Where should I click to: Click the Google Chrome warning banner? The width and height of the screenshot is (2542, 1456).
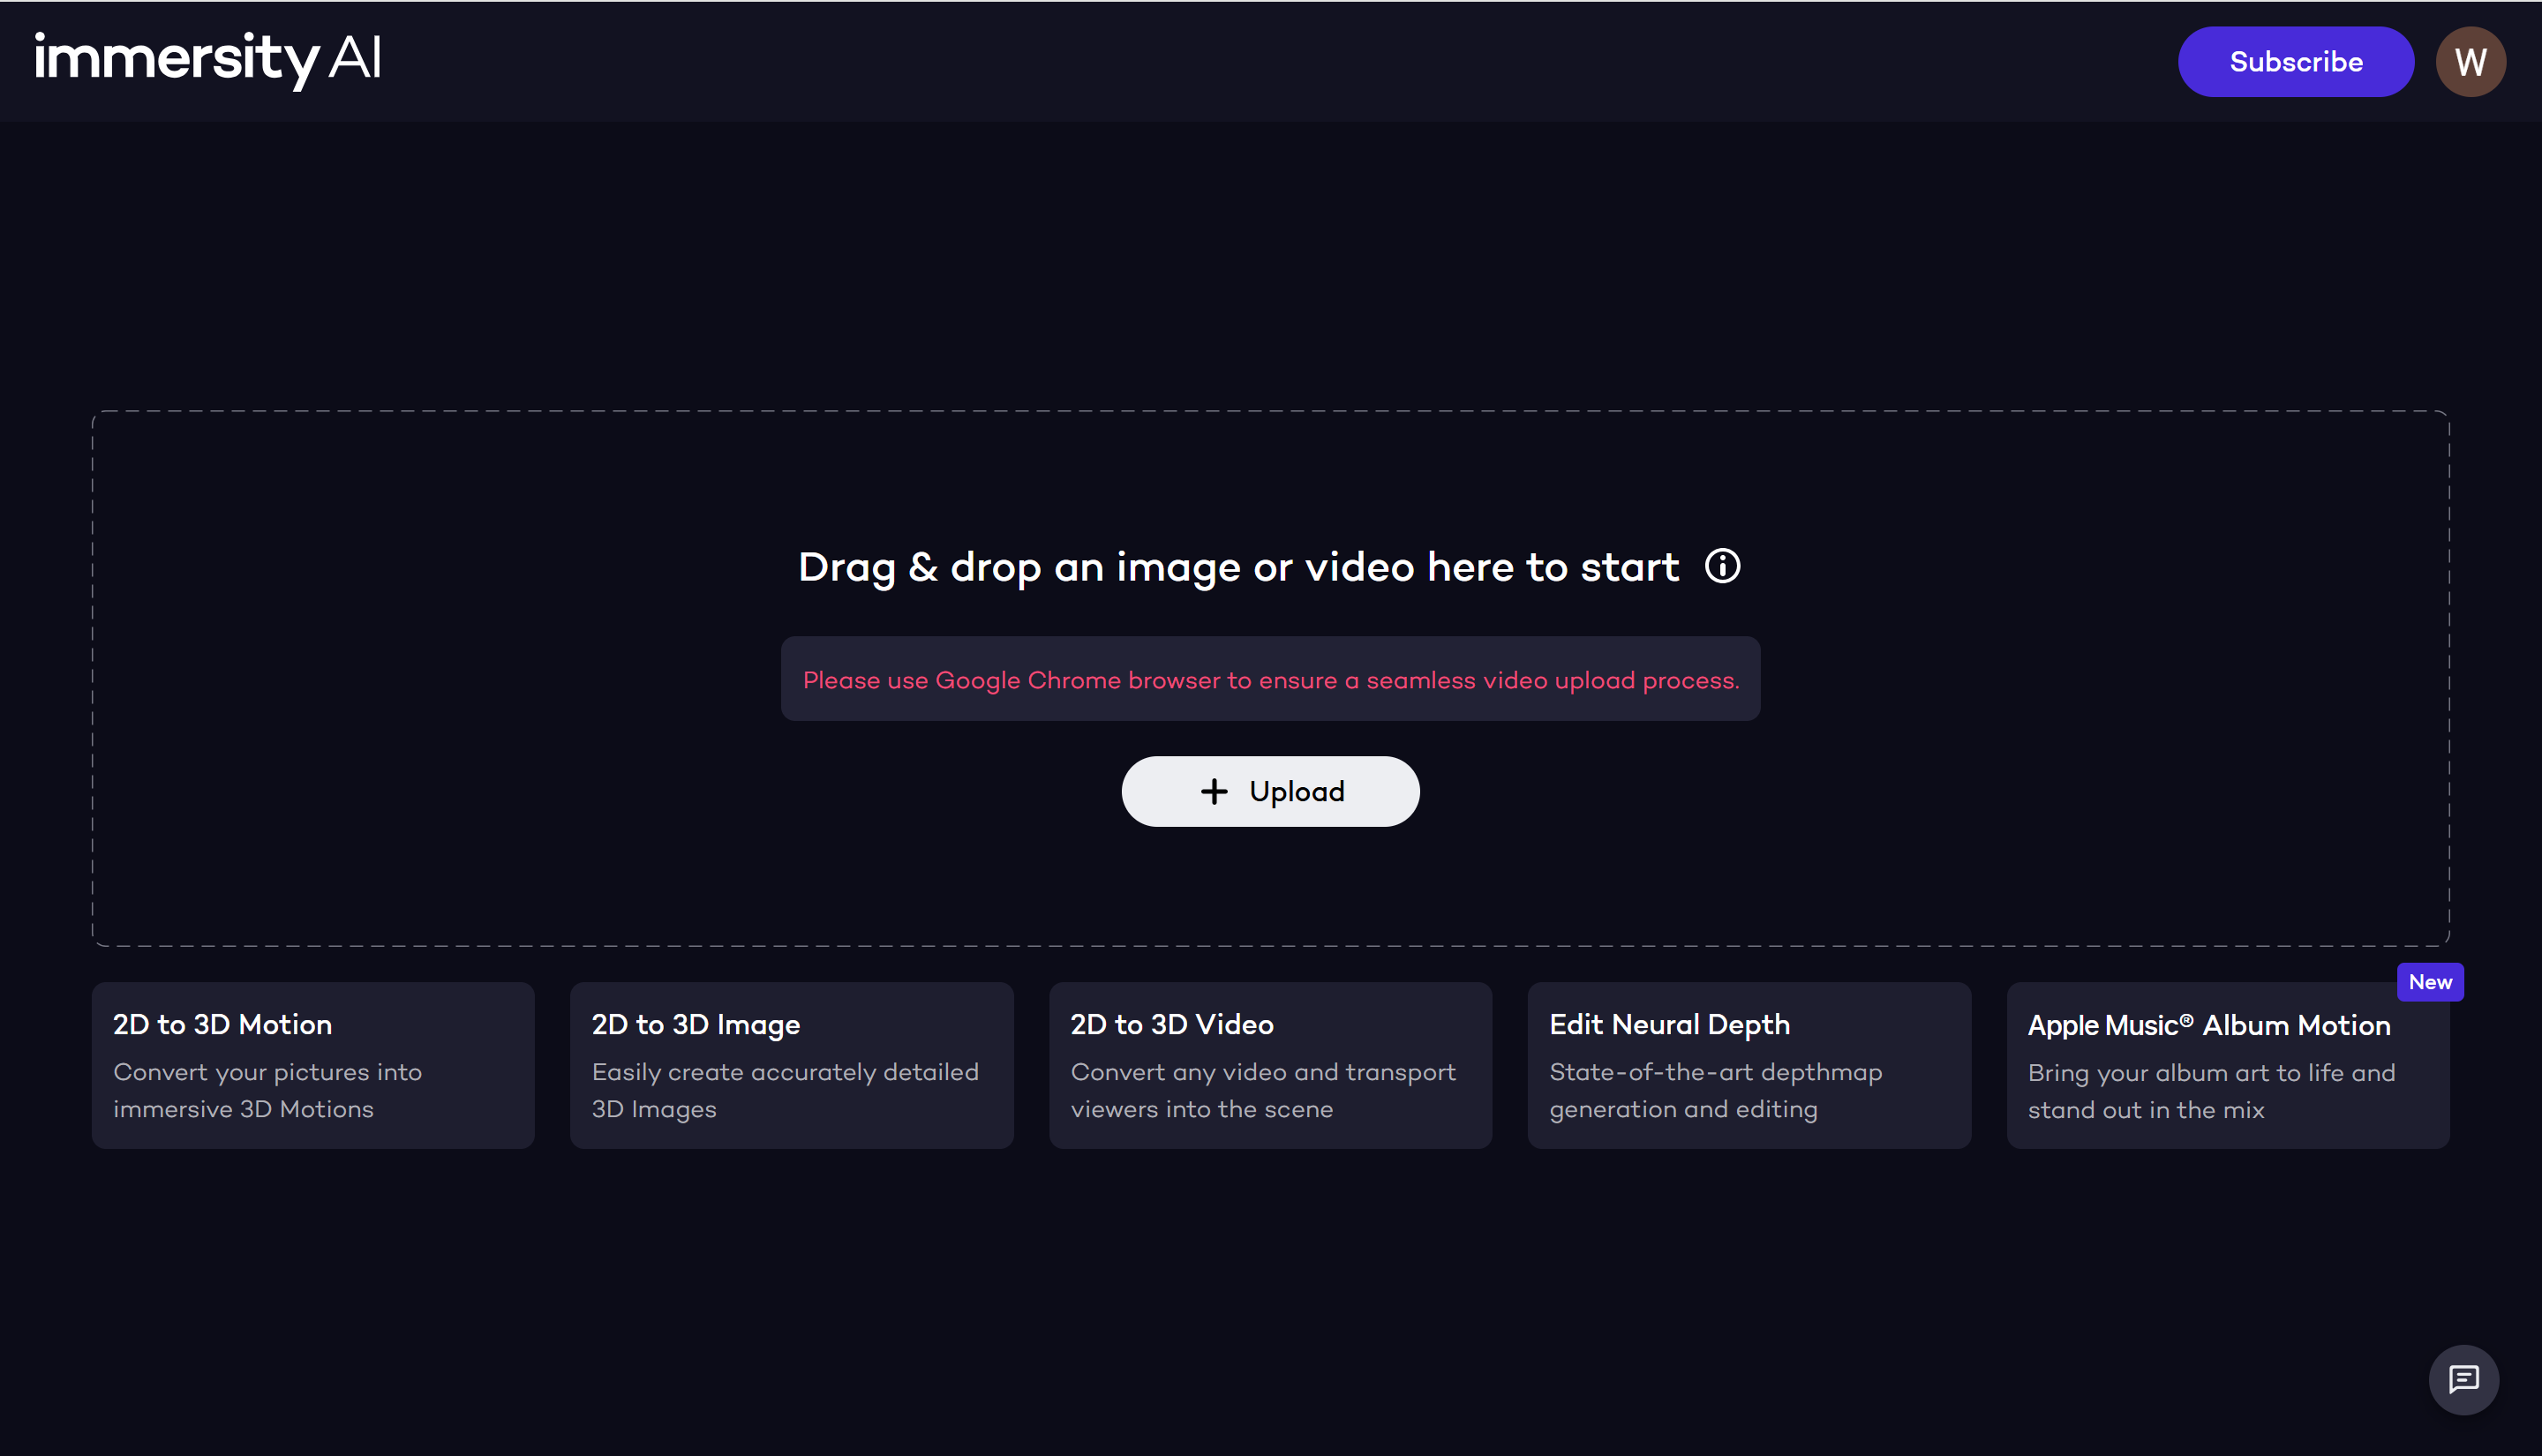pyautogui.click(x=1270, y=678)
